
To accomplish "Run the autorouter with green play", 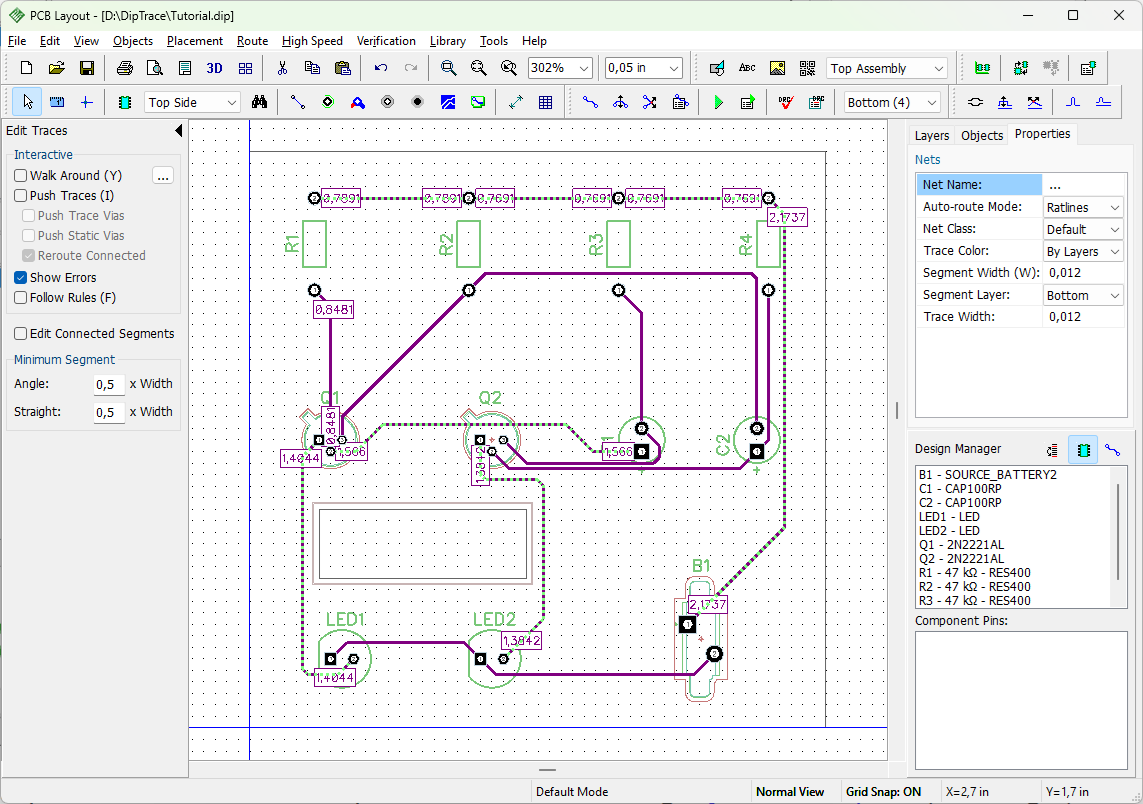I will tap(718, 102).
